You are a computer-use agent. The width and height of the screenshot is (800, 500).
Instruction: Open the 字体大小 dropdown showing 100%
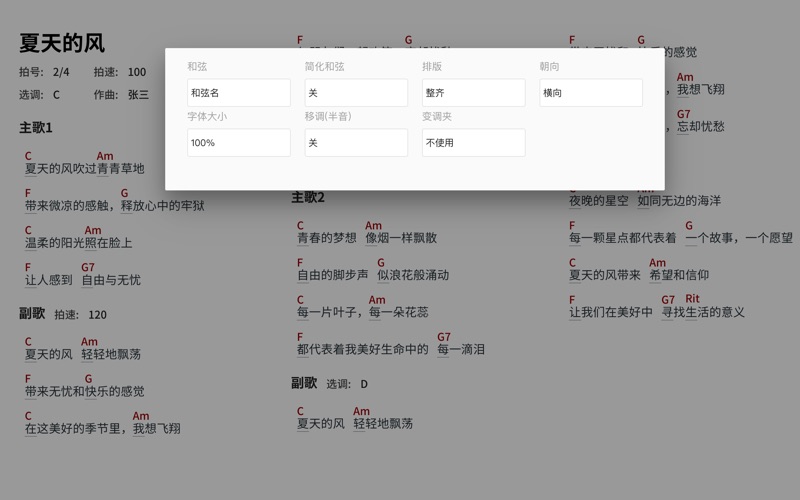click(x=239, y=143)
